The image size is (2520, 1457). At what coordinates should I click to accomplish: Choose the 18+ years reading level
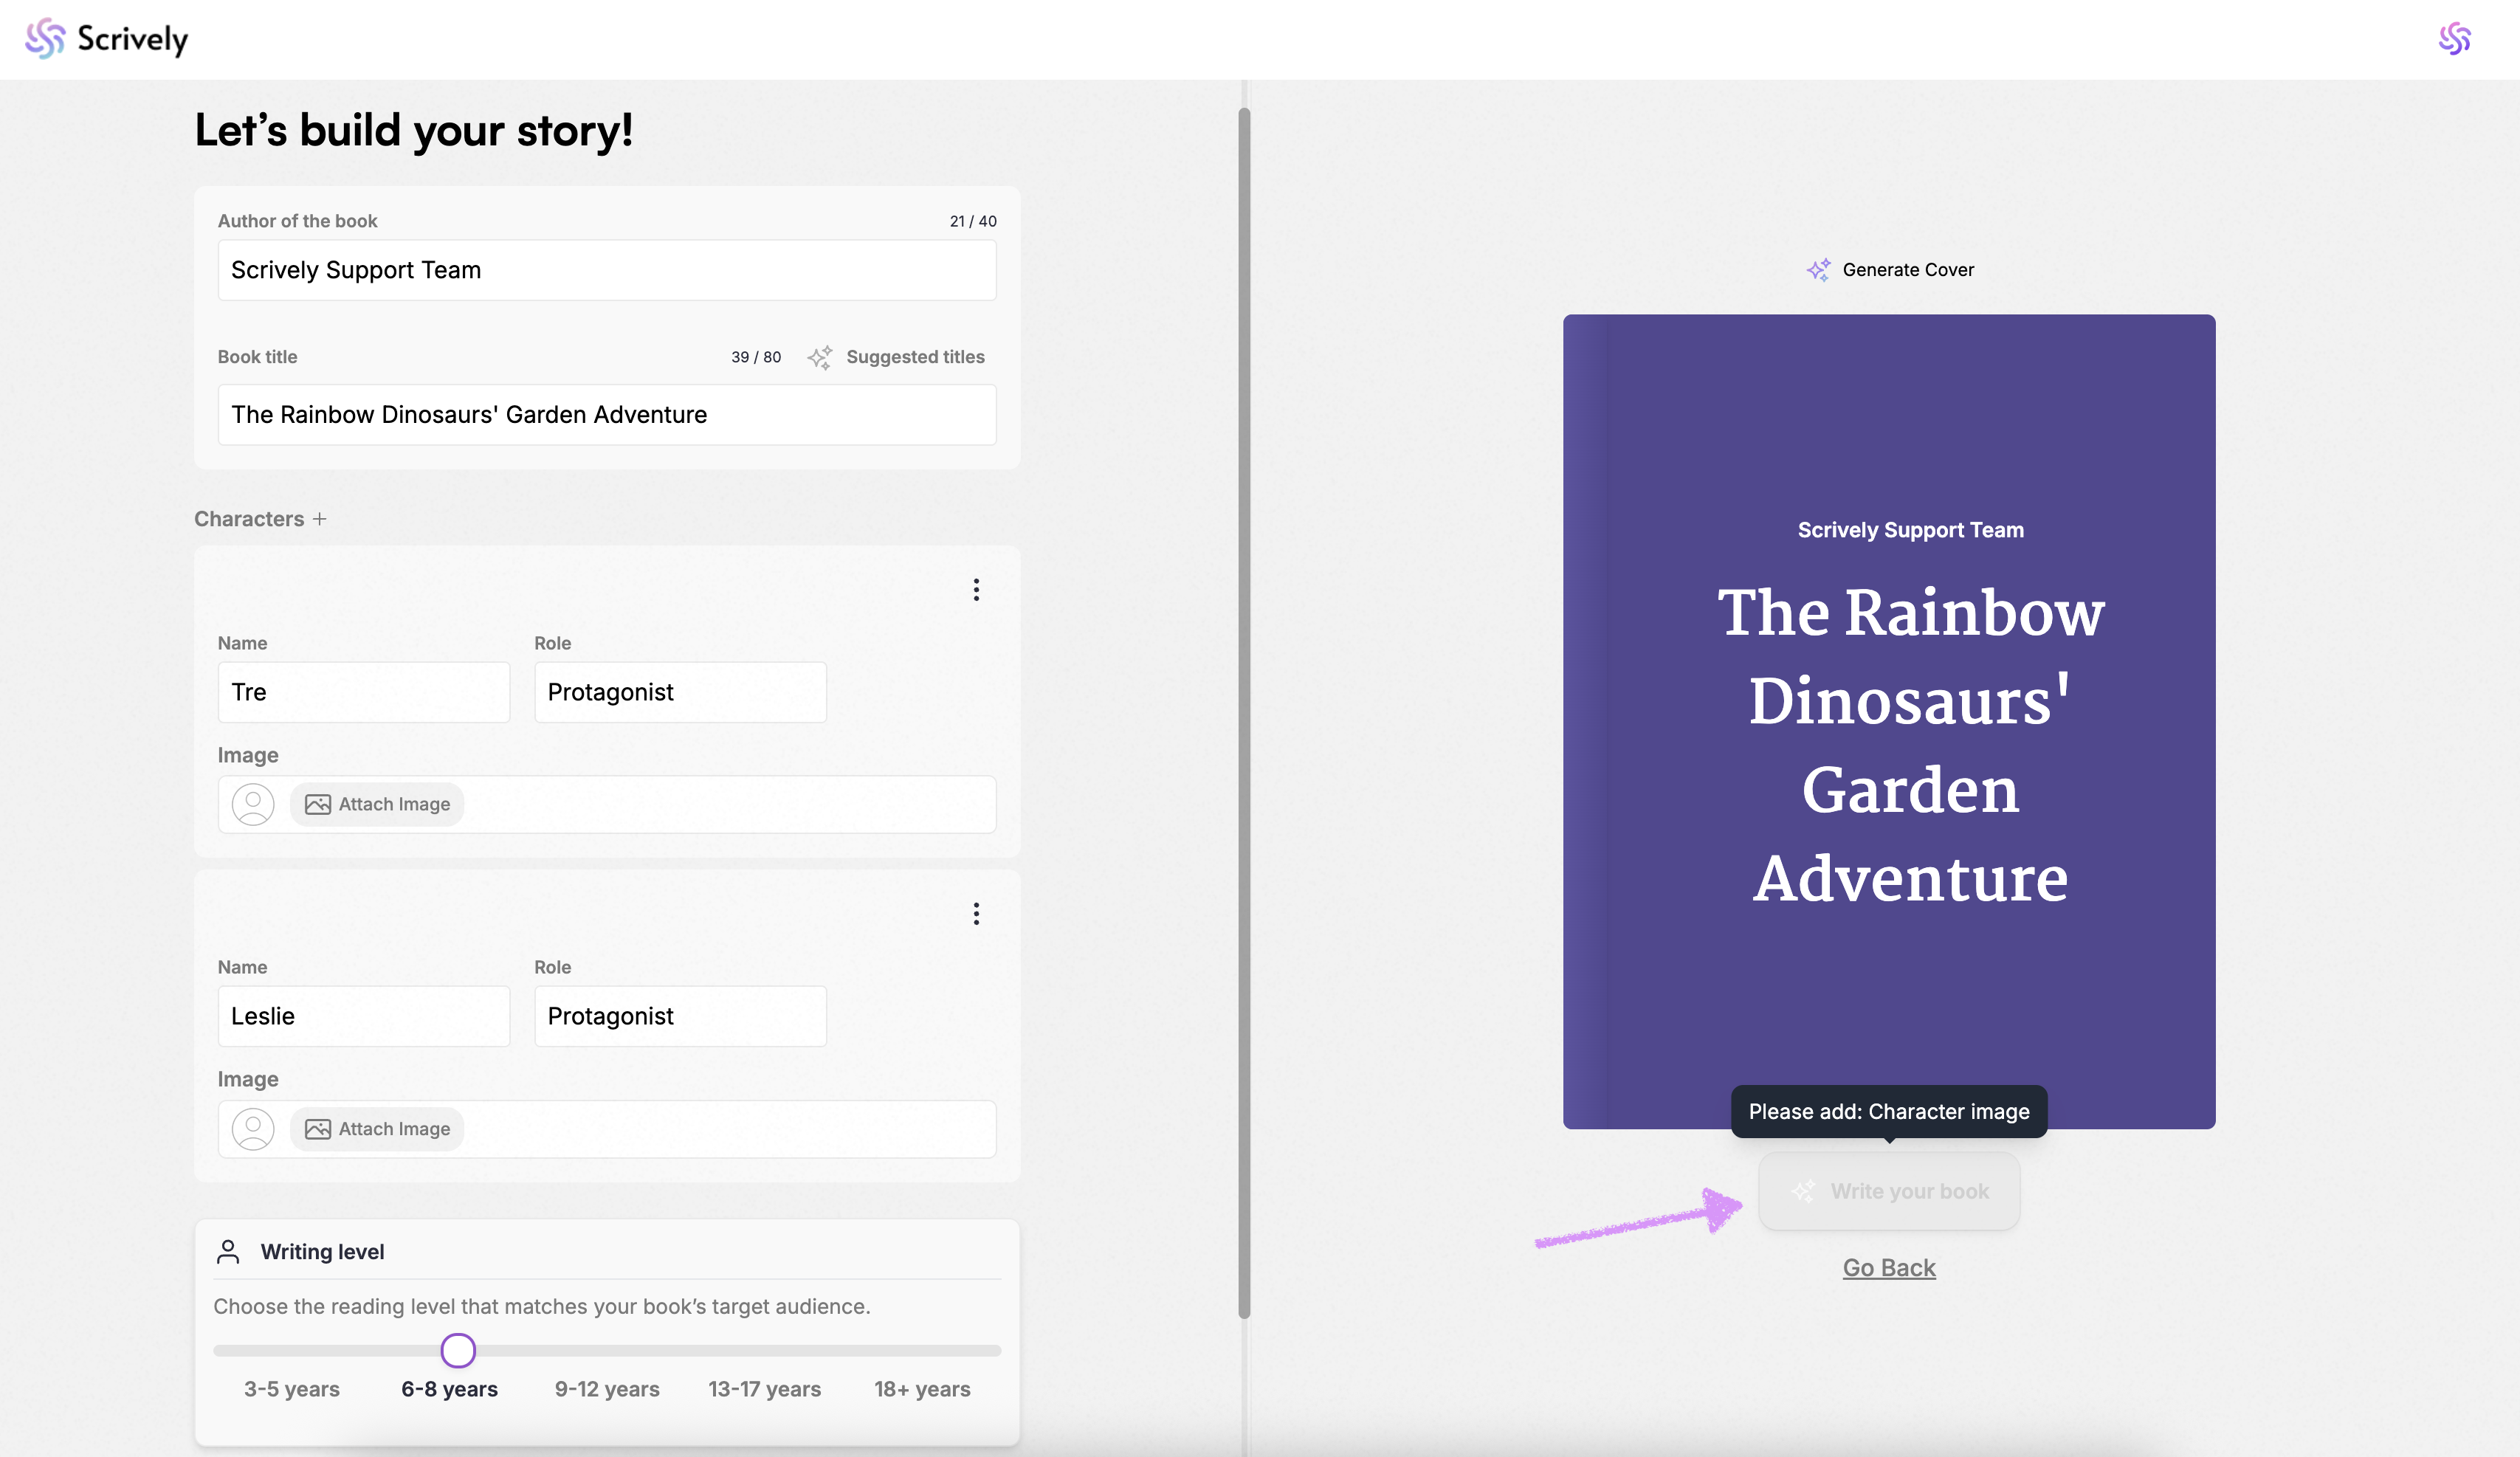pyautogui.click(x=922, y=1388)
